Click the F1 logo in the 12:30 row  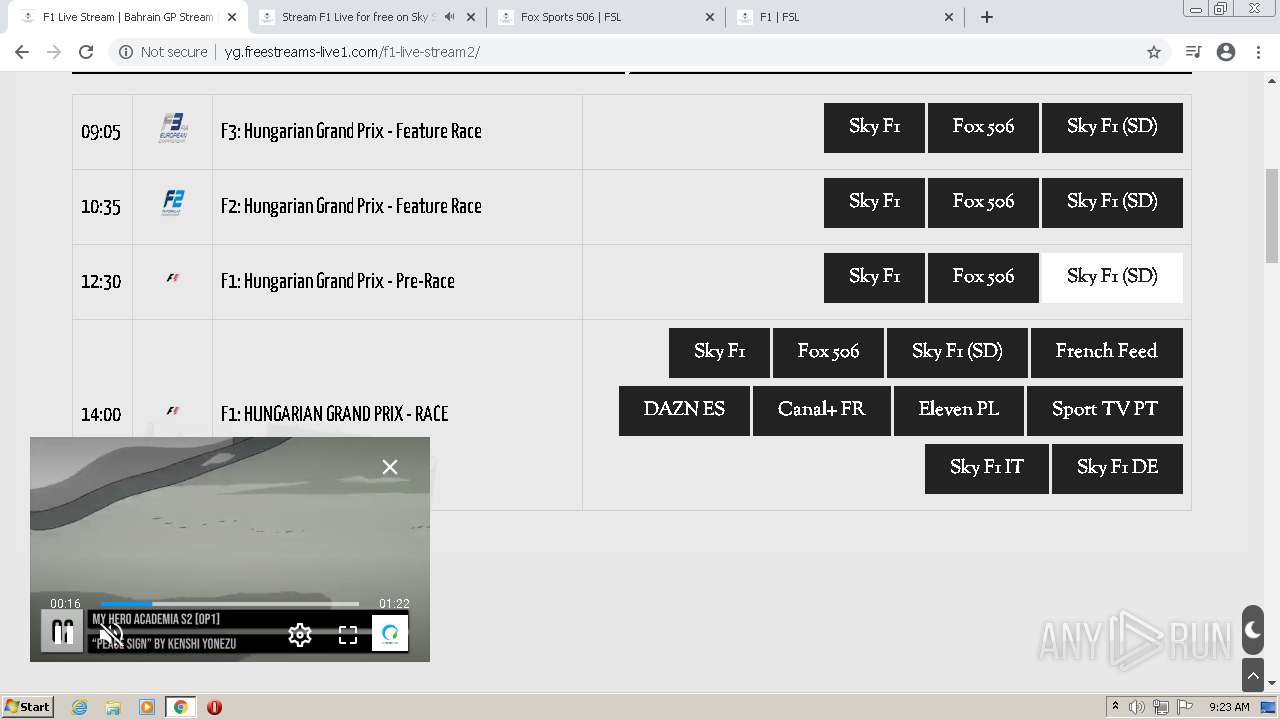pos(173,278)
